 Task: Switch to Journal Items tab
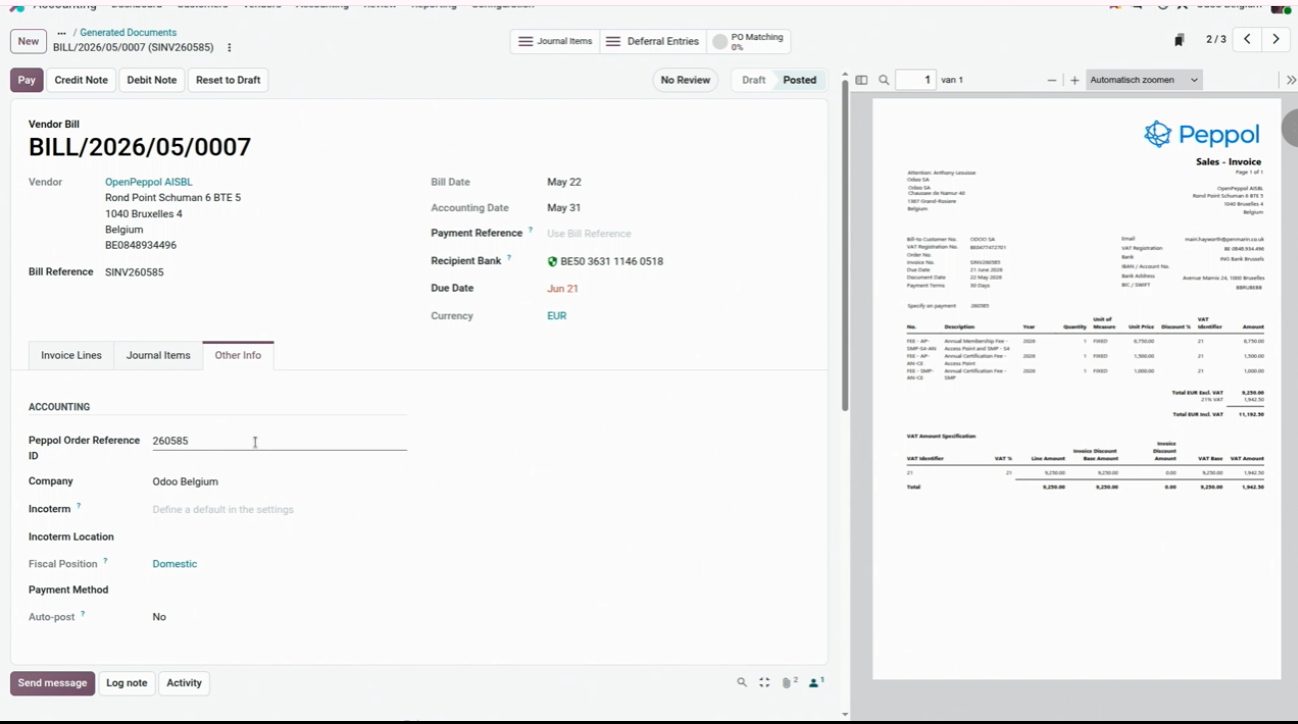point(158,355)
